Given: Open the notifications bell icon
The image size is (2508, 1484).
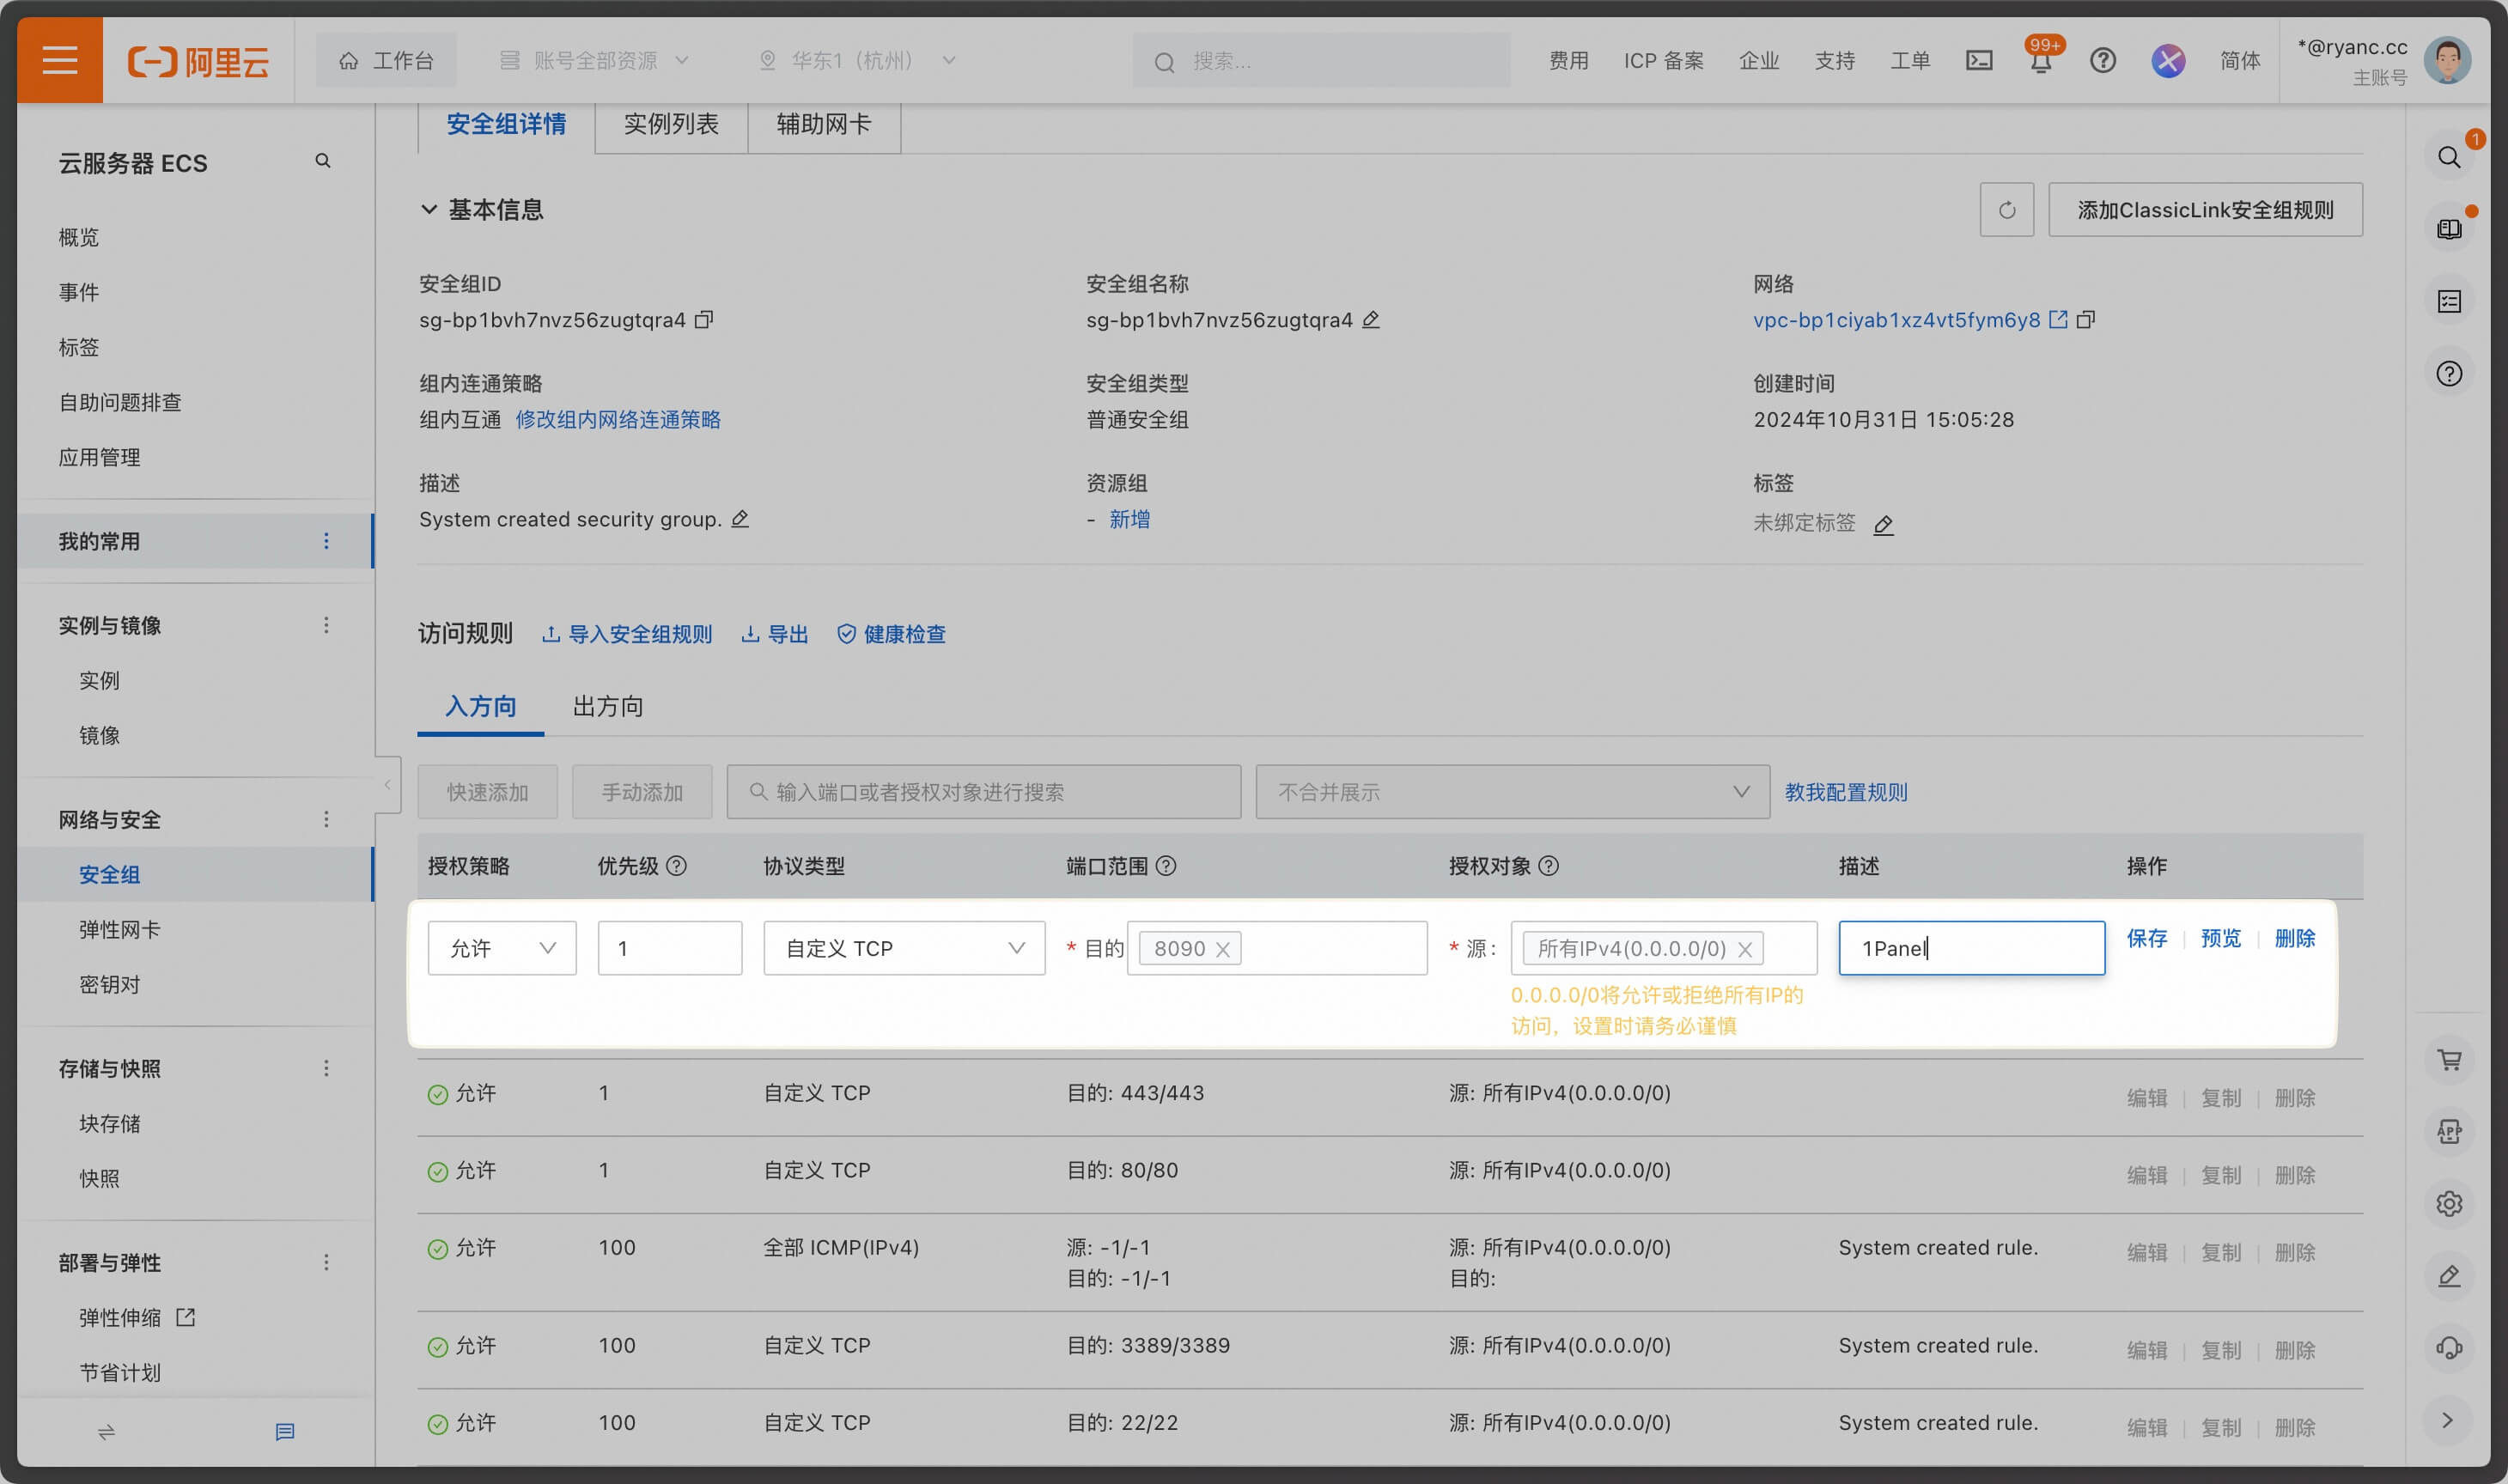Looking at the screenshot, I should pyautogui.click(x=2040, y=62).
